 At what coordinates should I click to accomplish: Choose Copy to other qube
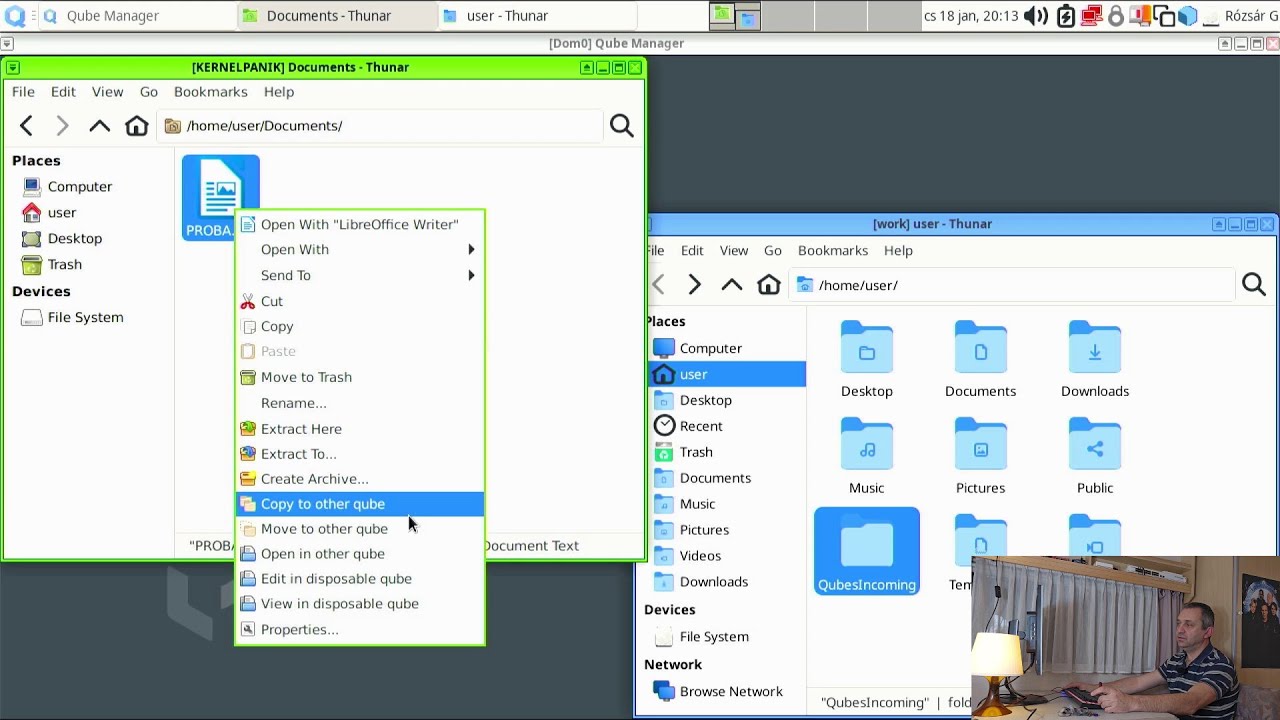click(360, 504)
